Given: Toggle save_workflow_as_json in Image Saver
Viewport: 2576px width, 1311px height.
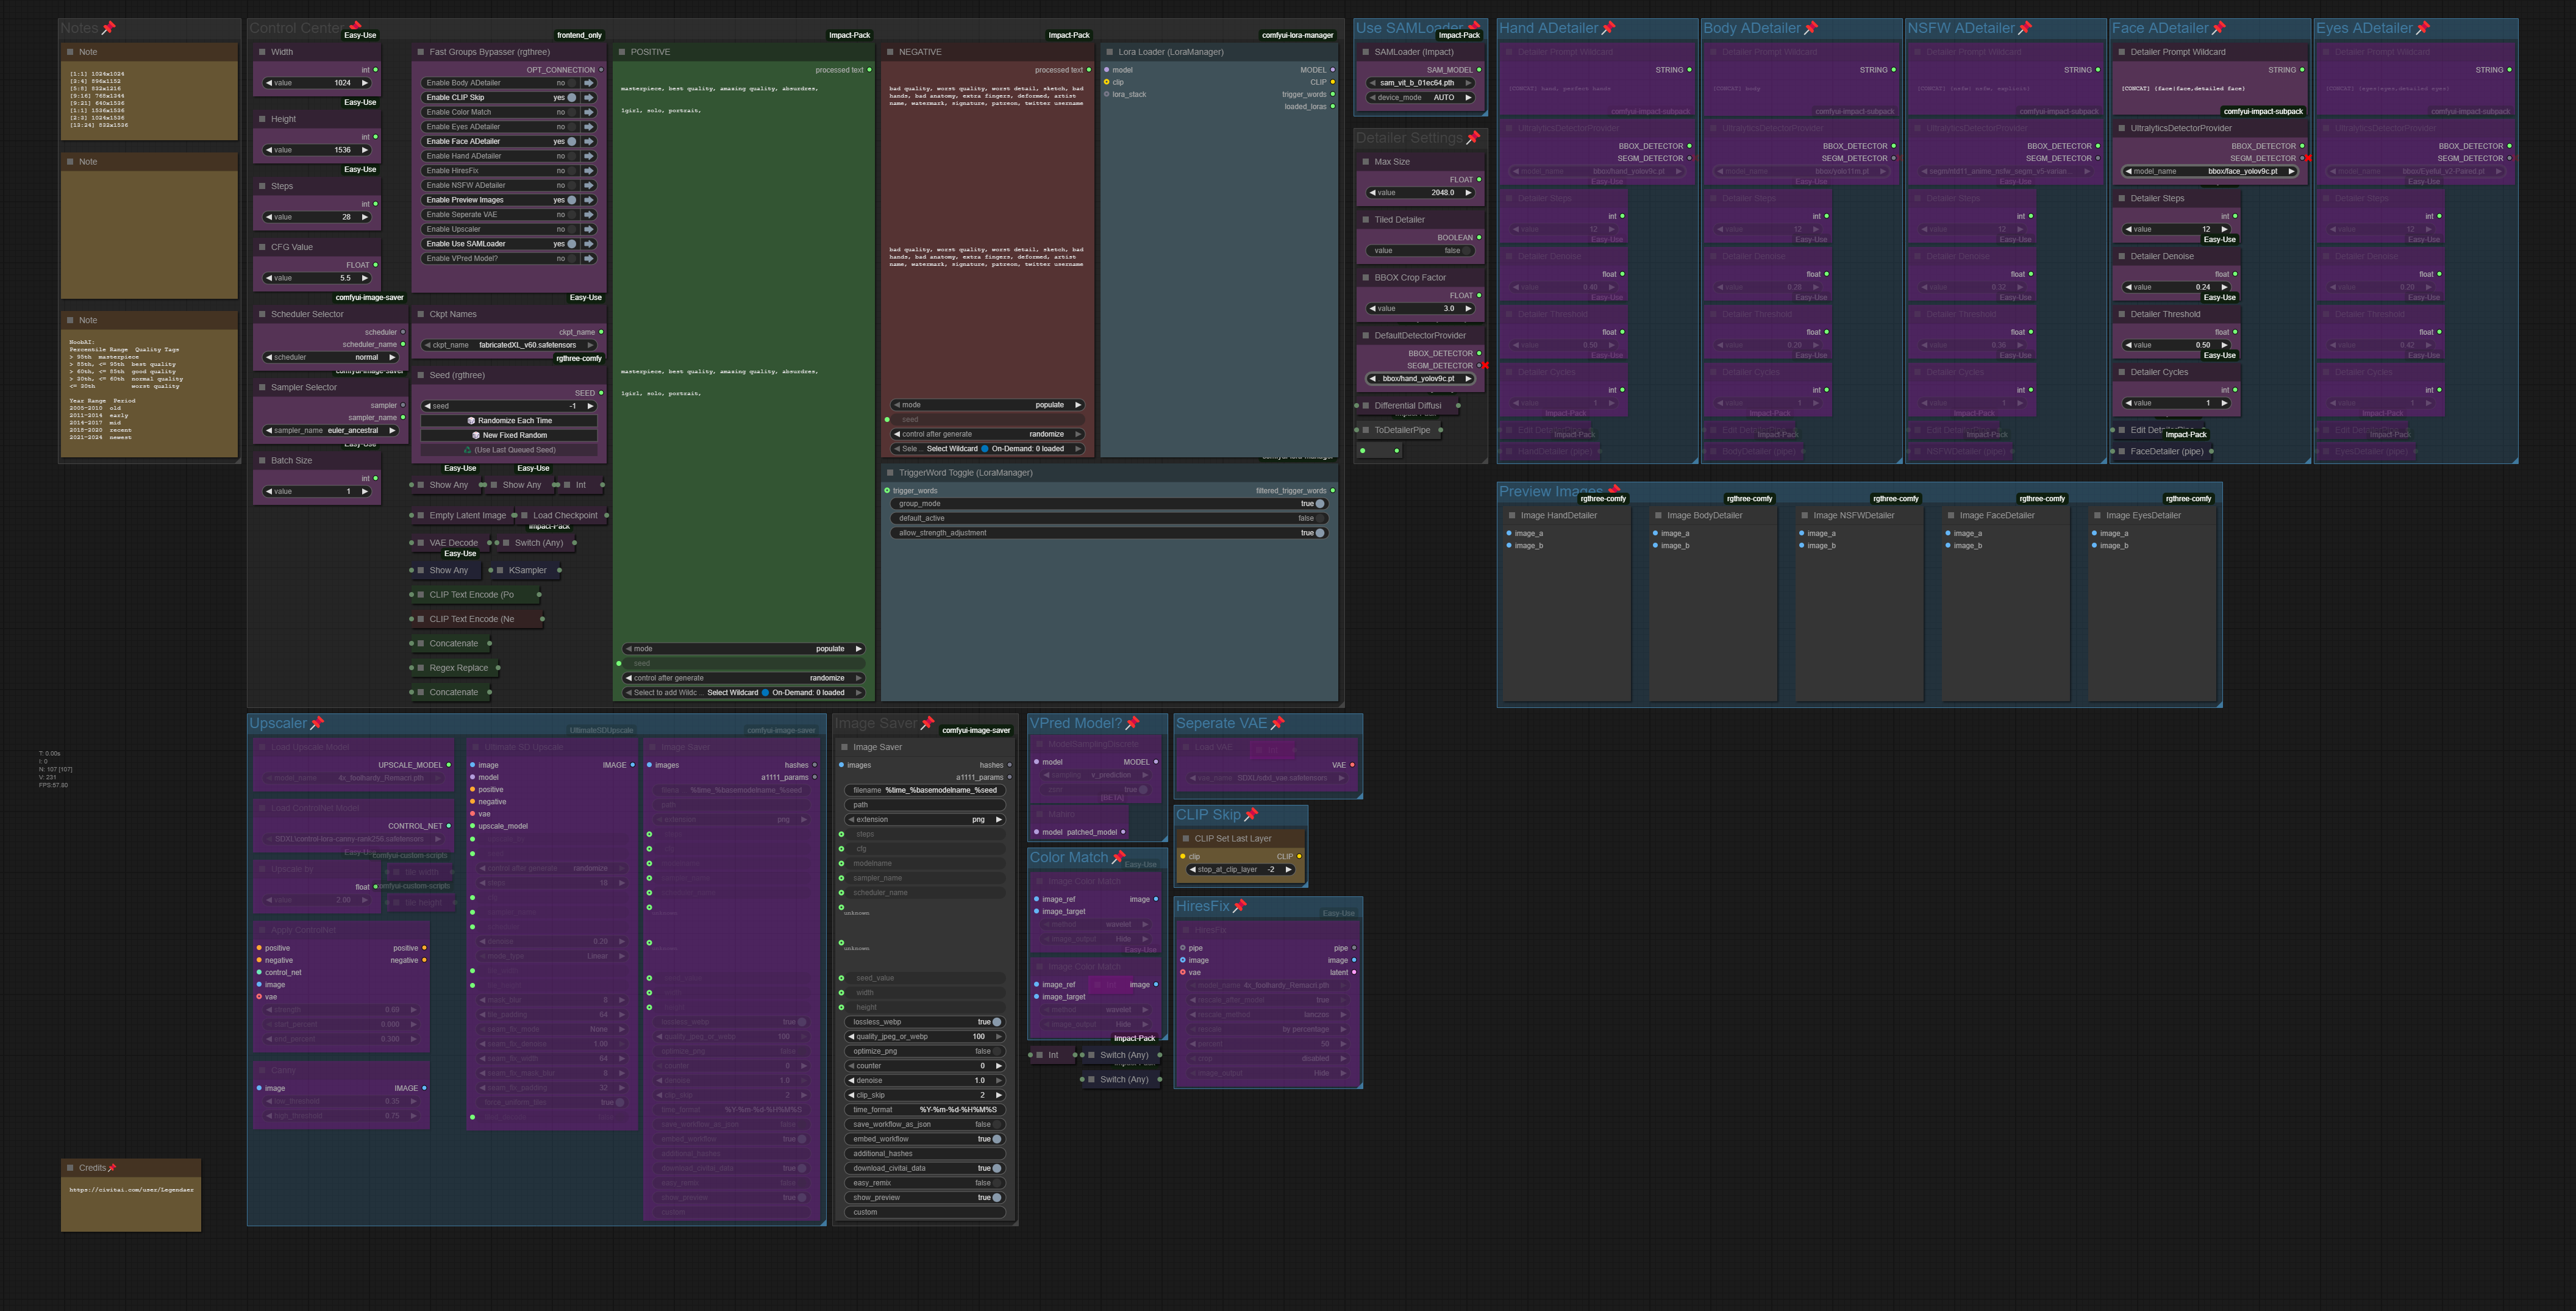Looking at the screenshot, I should pyautogui.click(x=996, y=1124).
